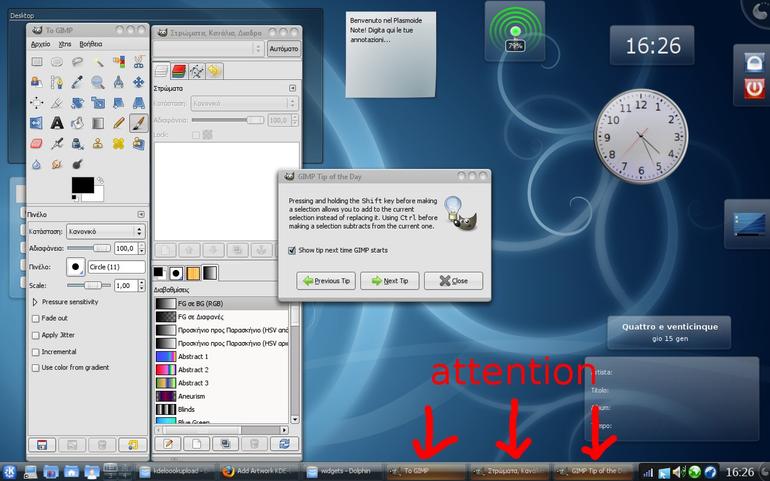The width and height of the screenshot is (770, 481).
Task: Open the brush mode Κανονικό dropdown
Action: pos(106,231)
